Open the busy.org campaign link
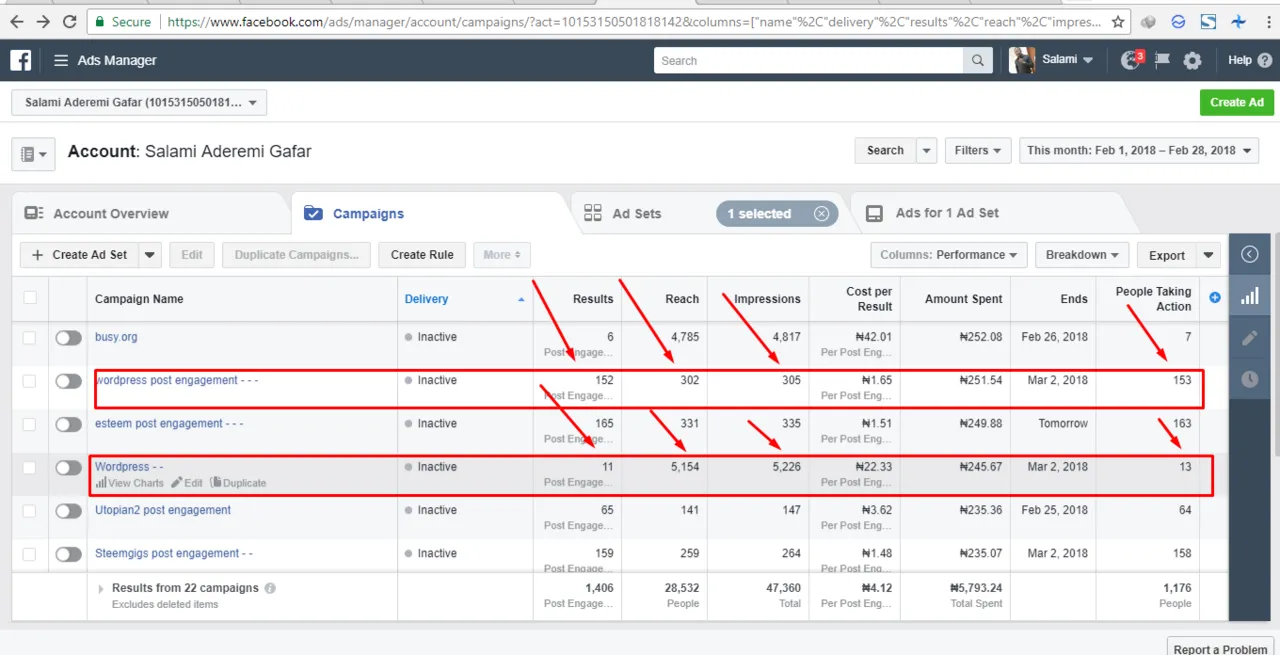The height and width of the screenshot is (655, 1280). coord(116,337)
